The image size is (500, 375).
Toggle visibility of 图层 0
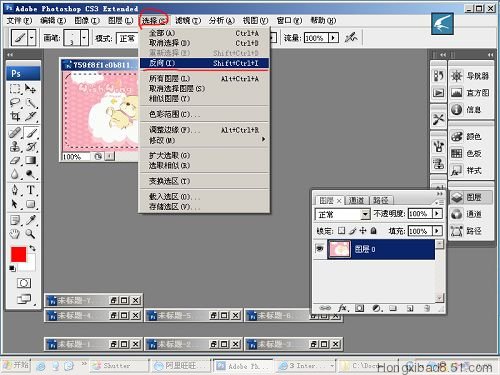320,248
